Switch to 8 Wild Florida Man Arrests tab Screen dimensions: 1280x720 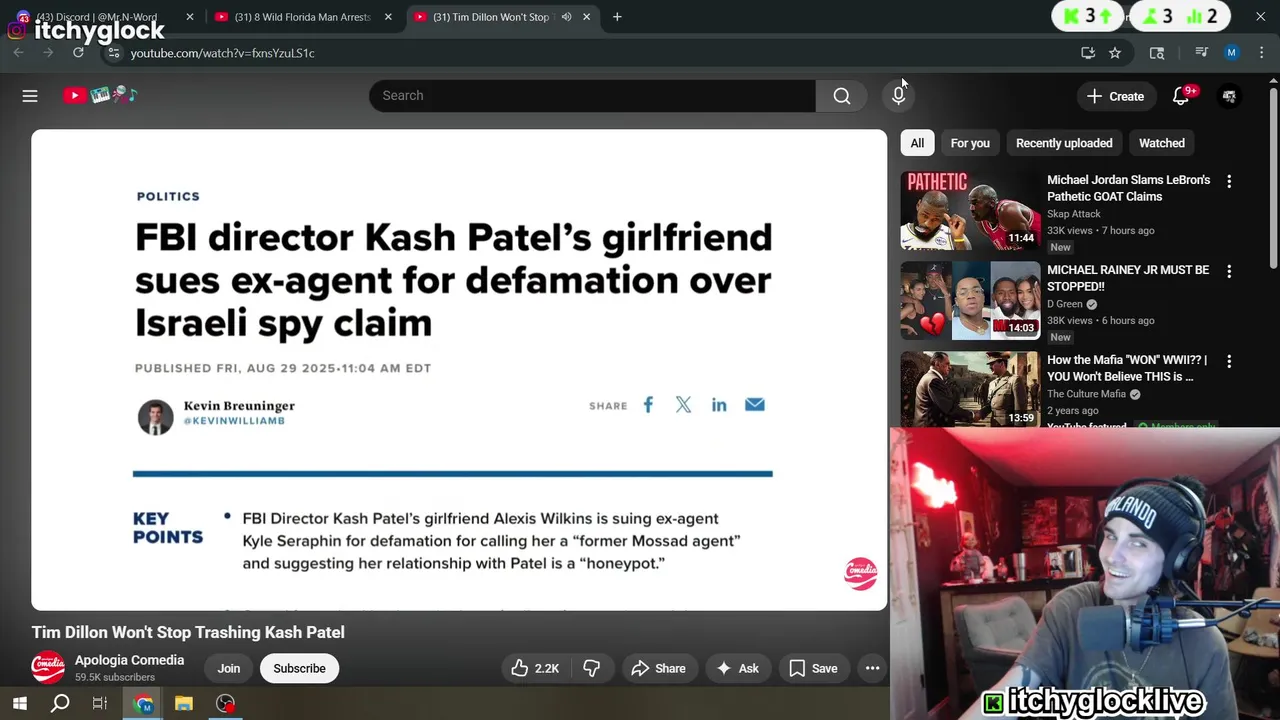(303, 17)
